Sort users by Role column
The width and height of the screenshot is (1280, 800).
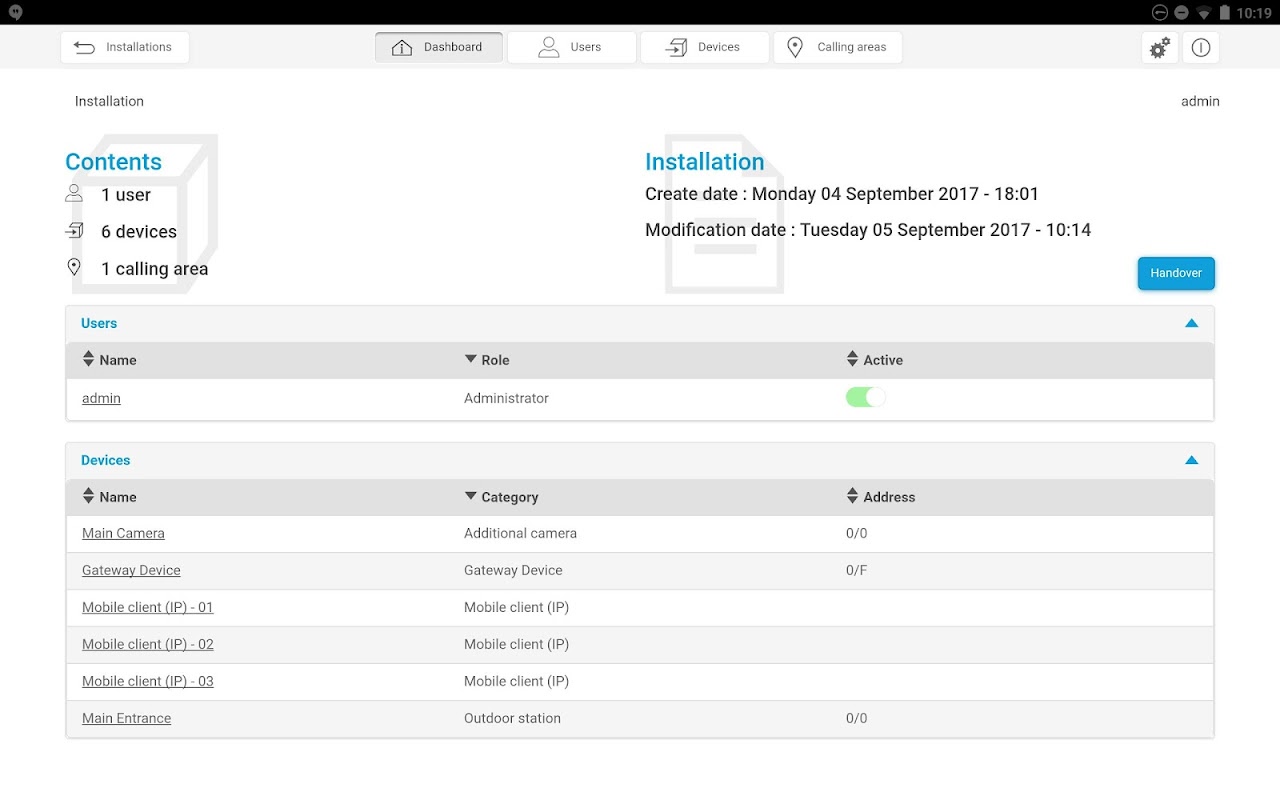coord(487,360)
